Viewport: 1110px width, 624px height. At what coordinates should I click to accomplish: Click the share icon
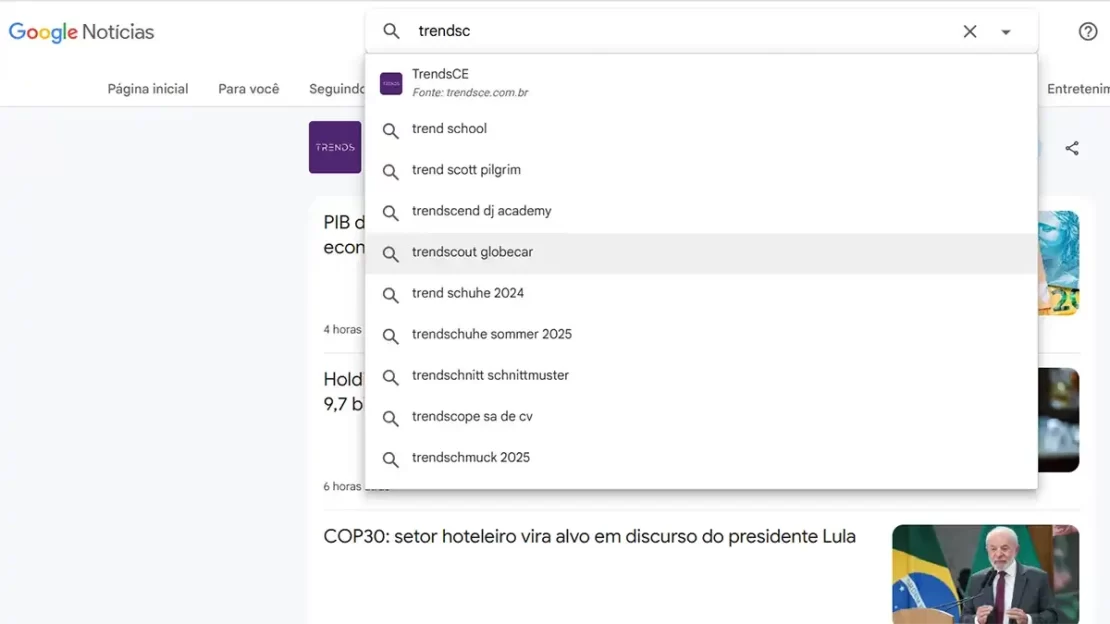pyautogui.click(x=1072, y=148)
